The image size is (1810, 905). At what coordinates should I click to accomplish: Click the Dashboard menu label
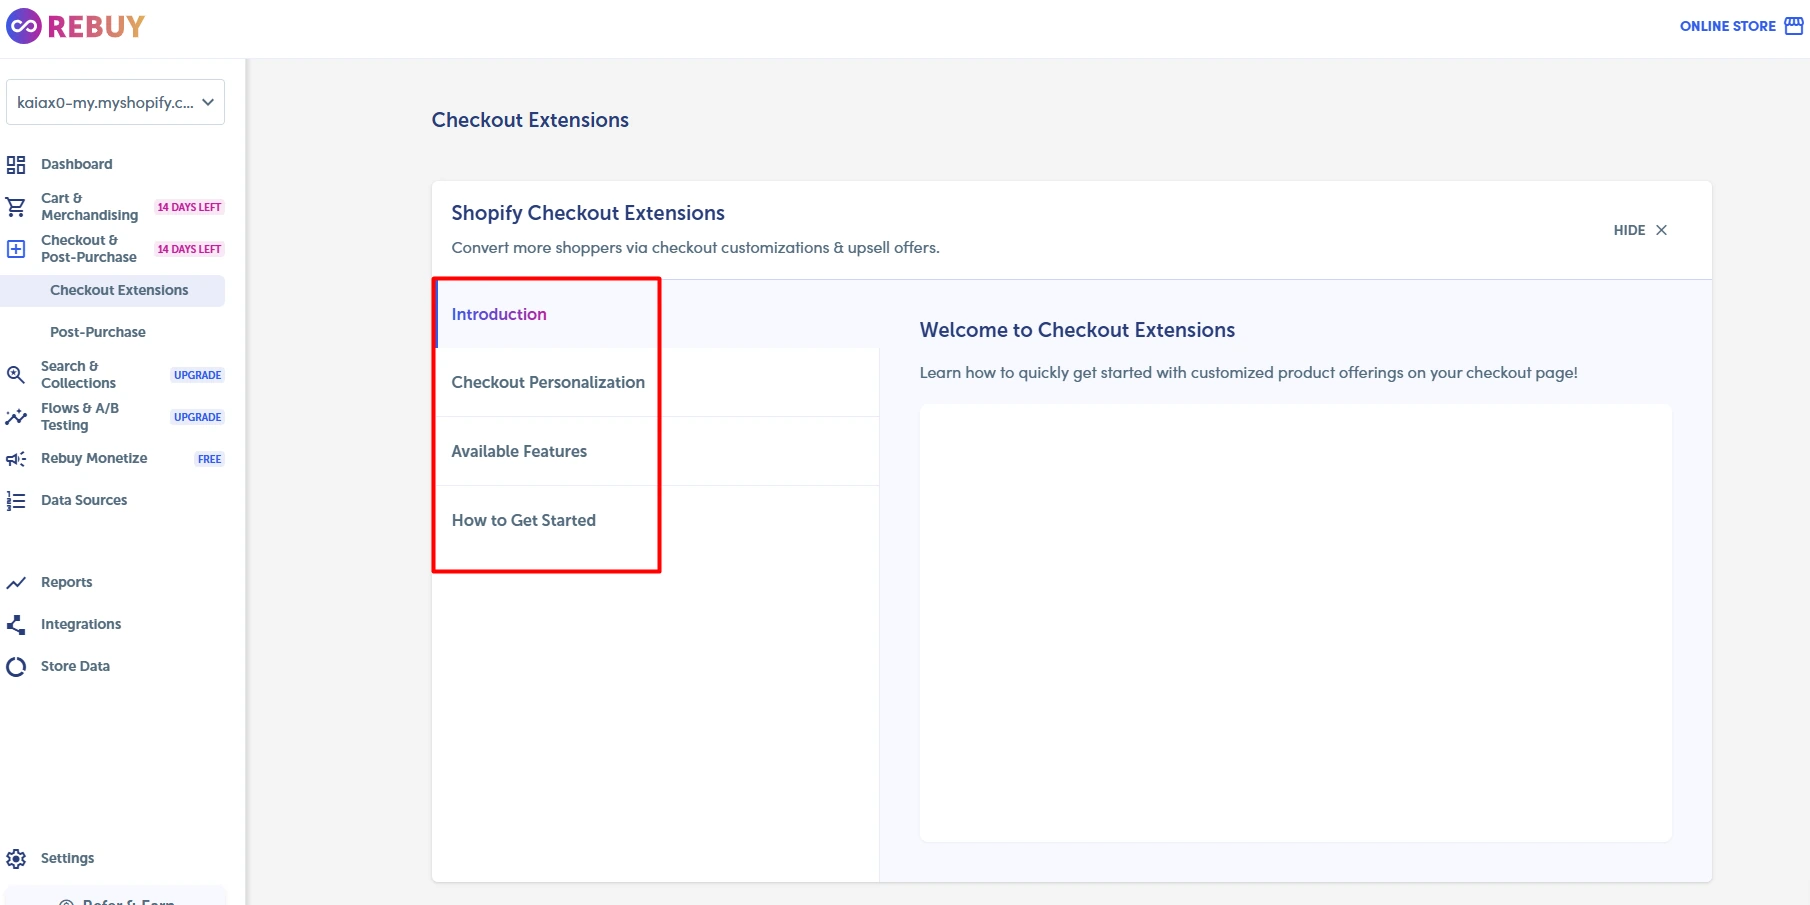pyautogui.click(x=77, y=164)
